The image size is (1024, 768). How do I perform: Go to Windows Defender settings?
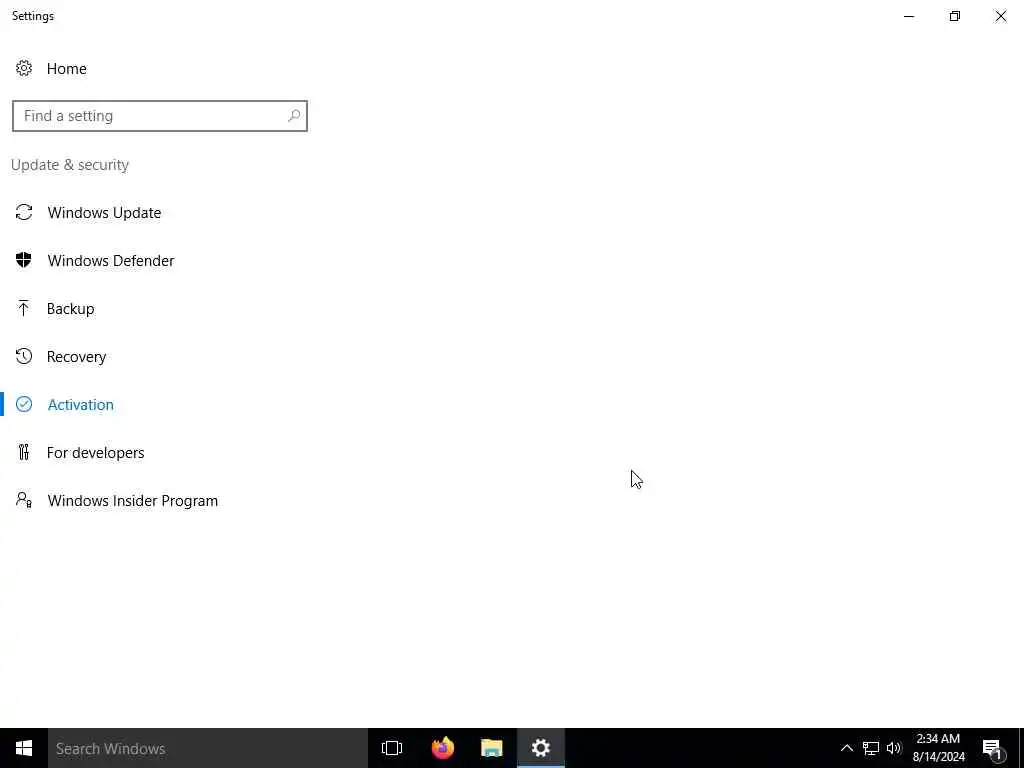tap(111, 261)
